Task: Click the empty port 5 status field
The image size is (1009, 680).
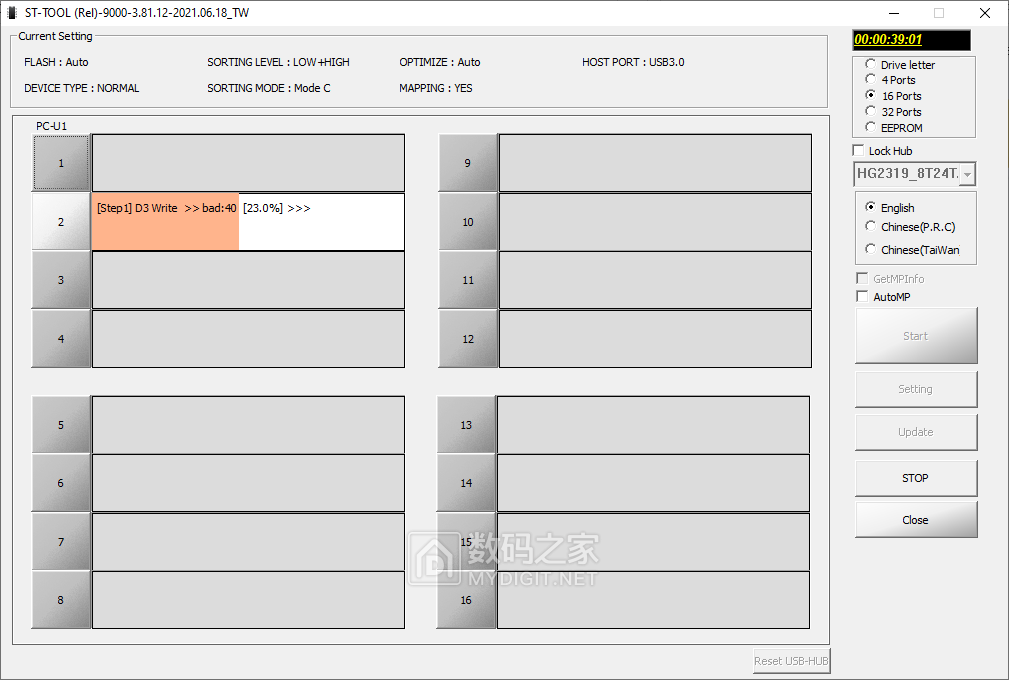Action: coord(248,425)
